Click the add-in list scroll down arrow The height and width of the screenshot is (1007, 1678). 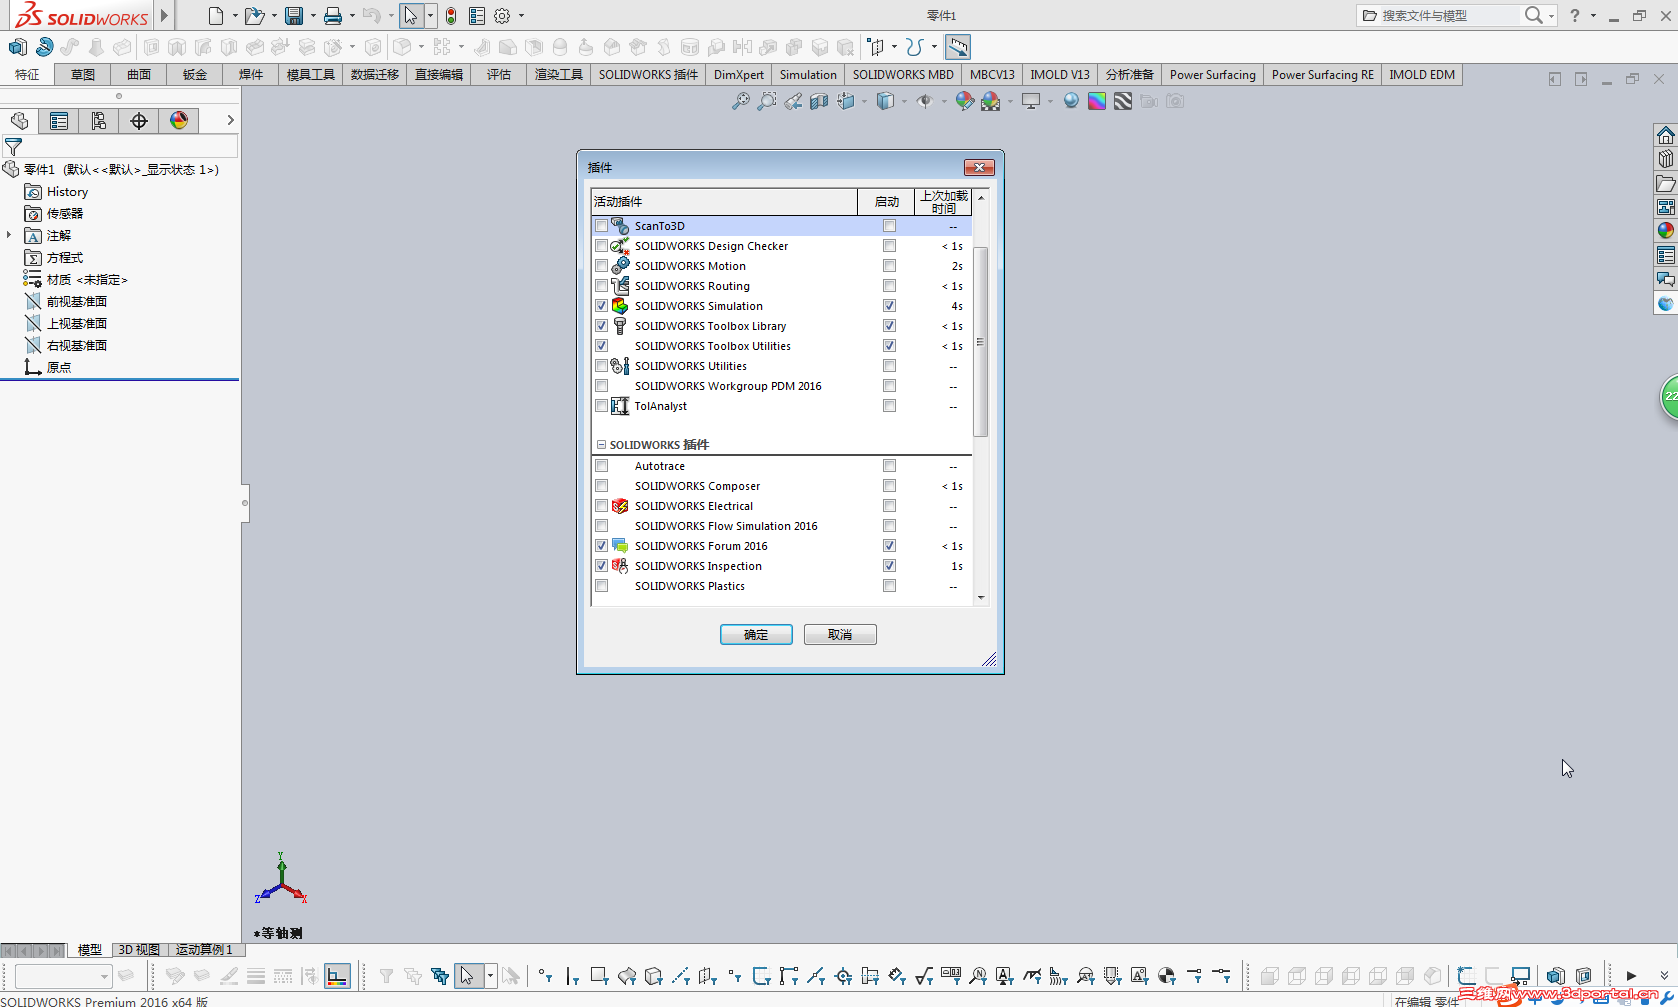tap(981, 598)
